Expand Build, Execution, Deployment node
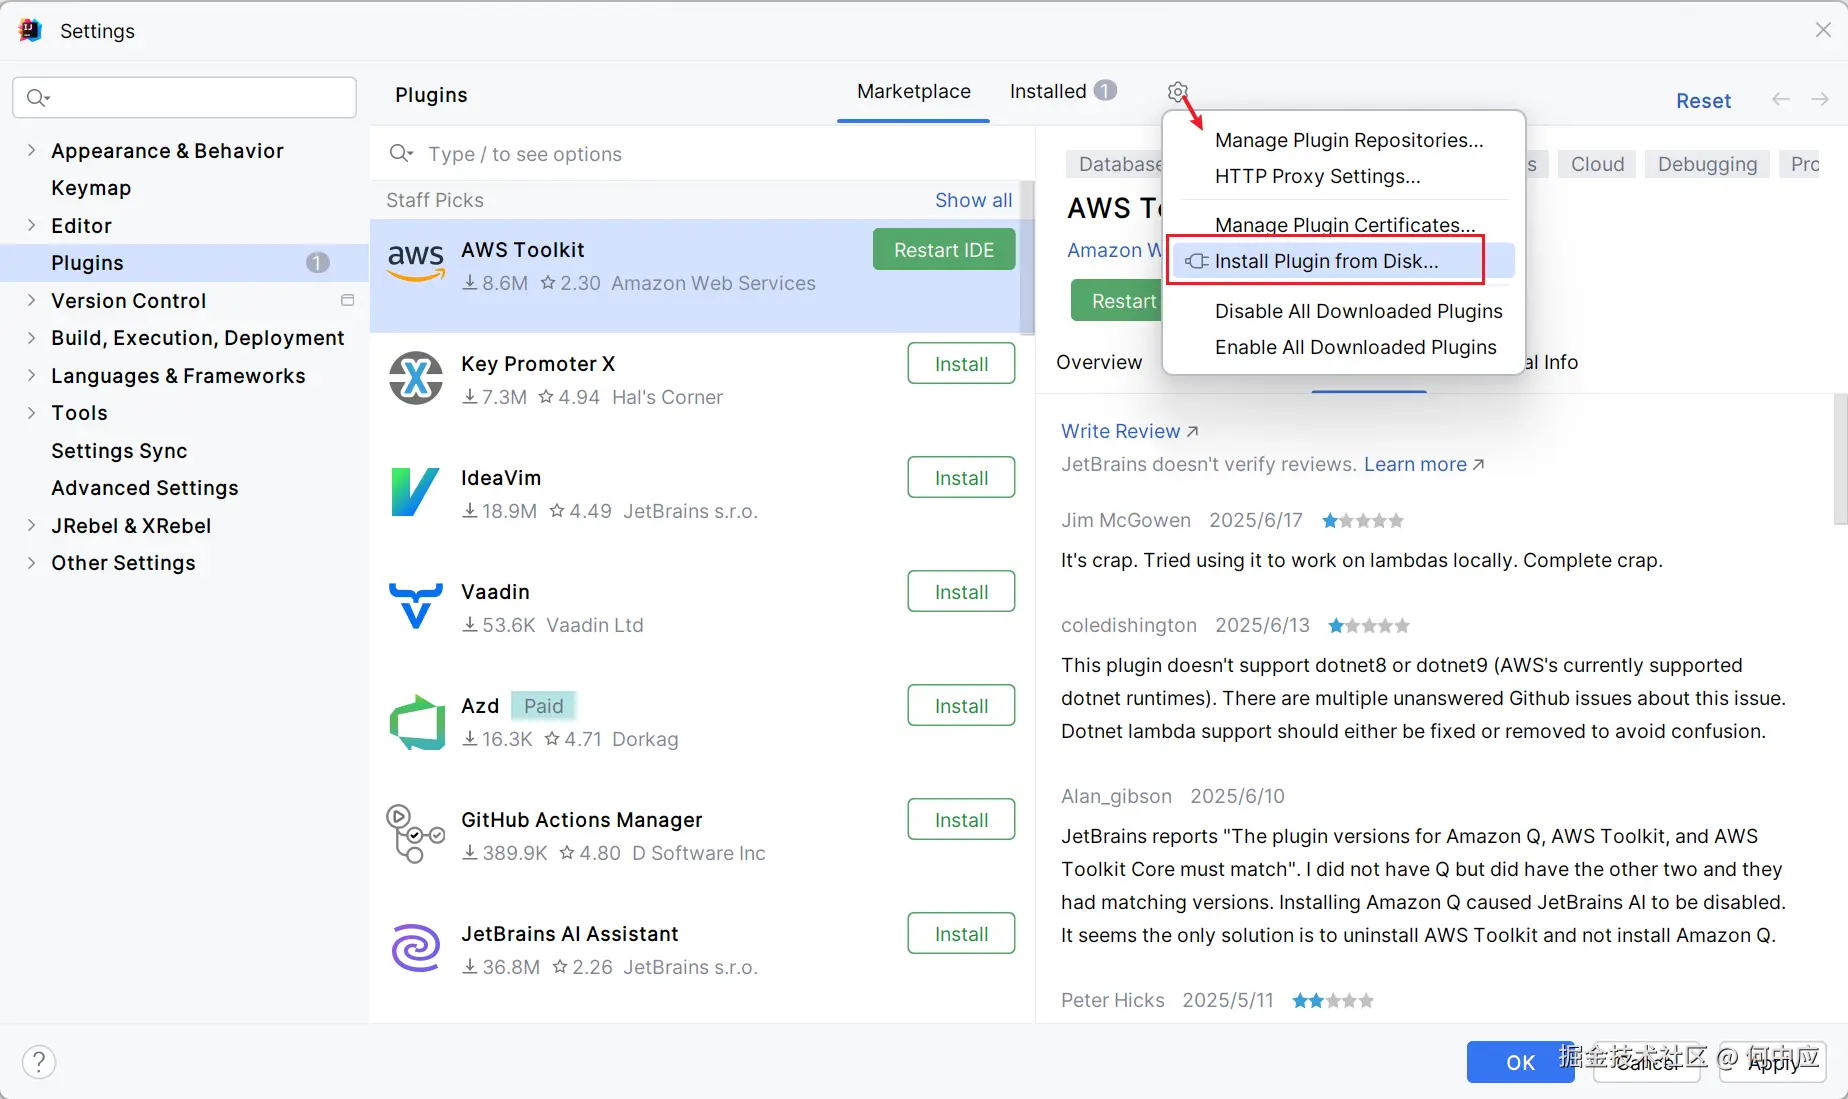 31,338
